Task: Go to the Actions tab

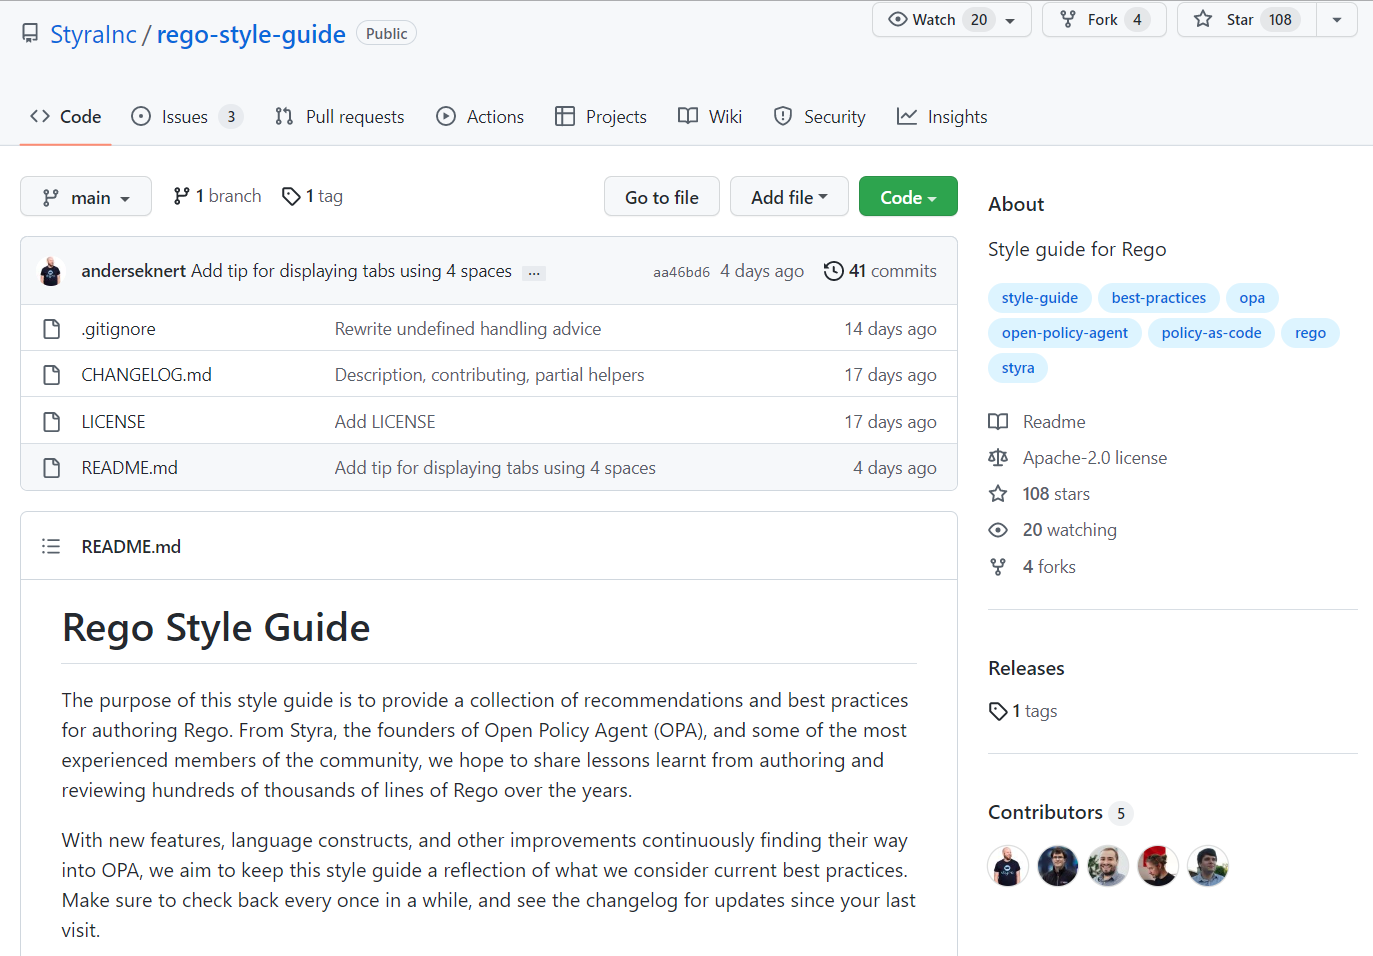Action: point(480,117)
